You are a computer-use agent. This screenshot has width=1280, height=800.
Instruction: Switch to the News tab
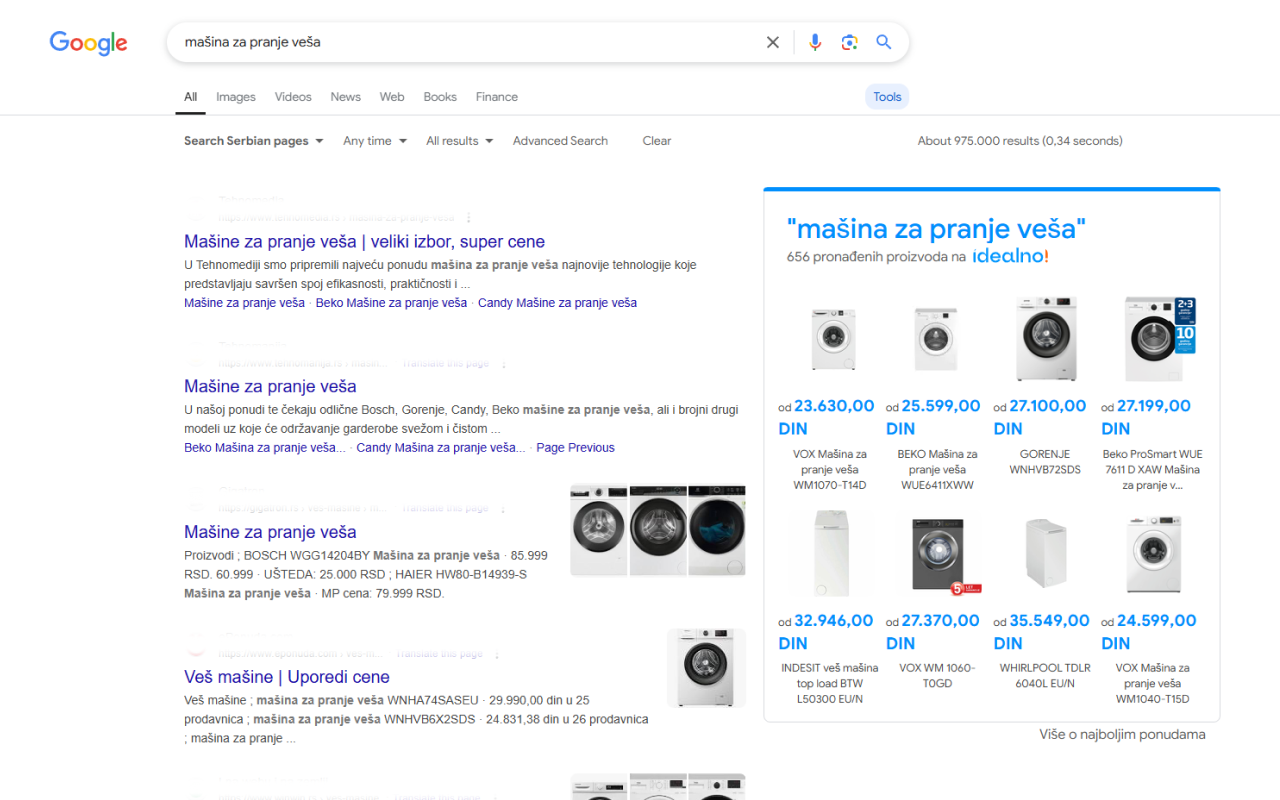345,97
